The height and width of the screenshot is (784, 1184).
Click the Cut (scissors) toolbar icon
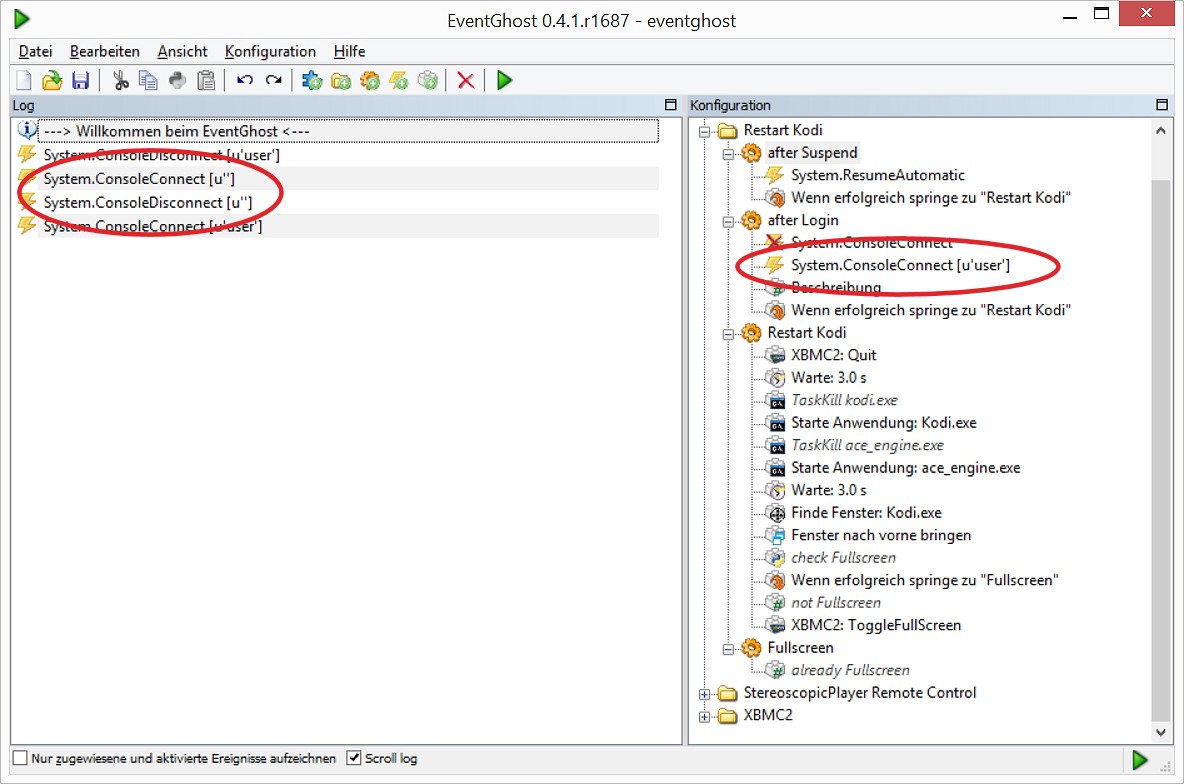[121, 80]
